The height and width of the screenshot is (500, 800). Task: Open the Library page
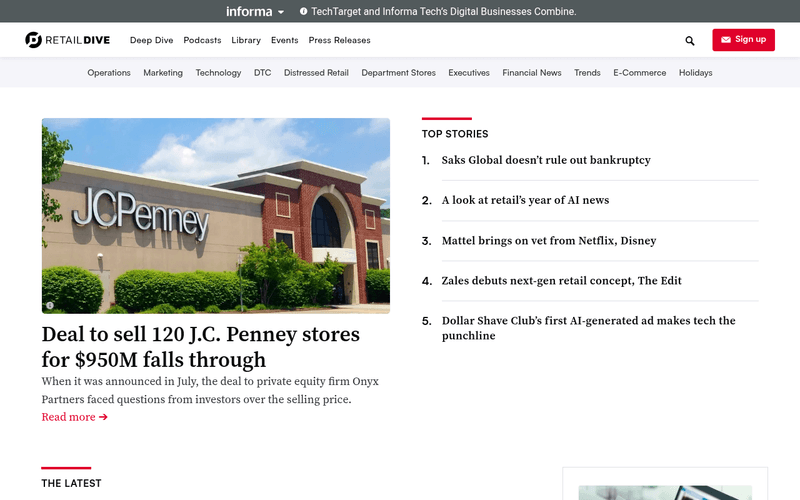click(x=246, y=40)
